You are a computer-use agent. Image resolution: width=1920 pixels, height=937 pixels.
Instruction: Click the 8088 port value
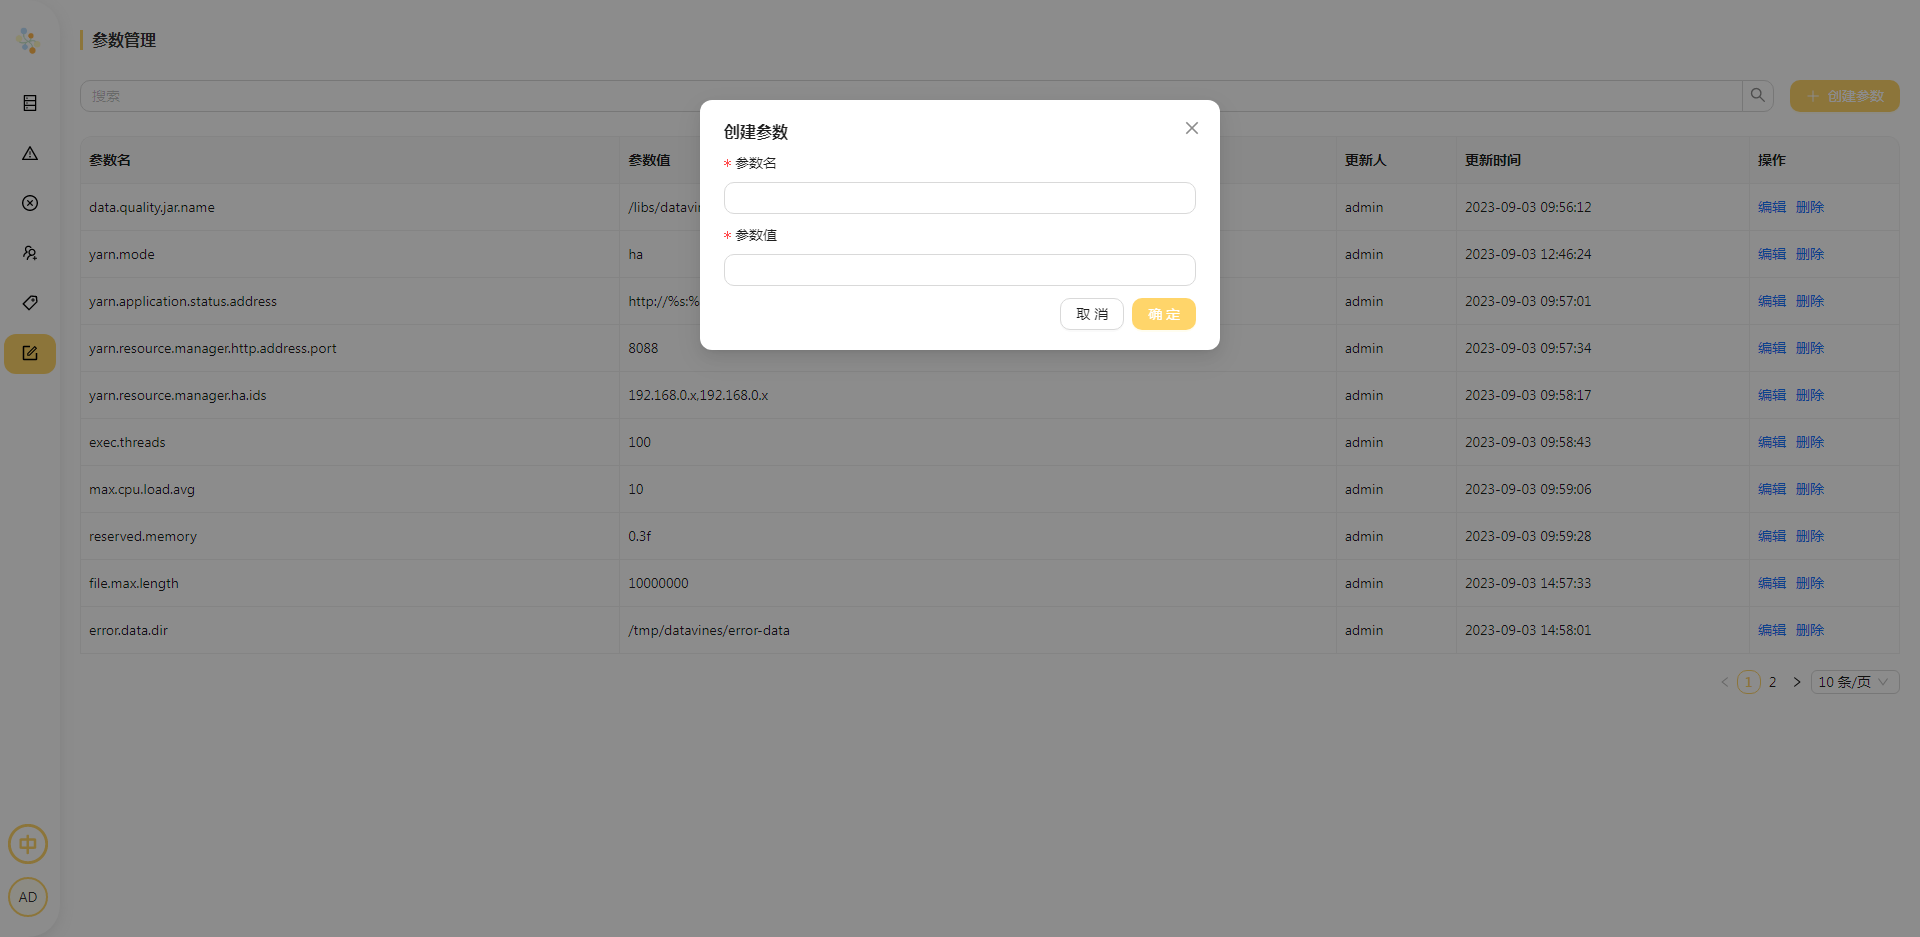(x=643, y=348)
